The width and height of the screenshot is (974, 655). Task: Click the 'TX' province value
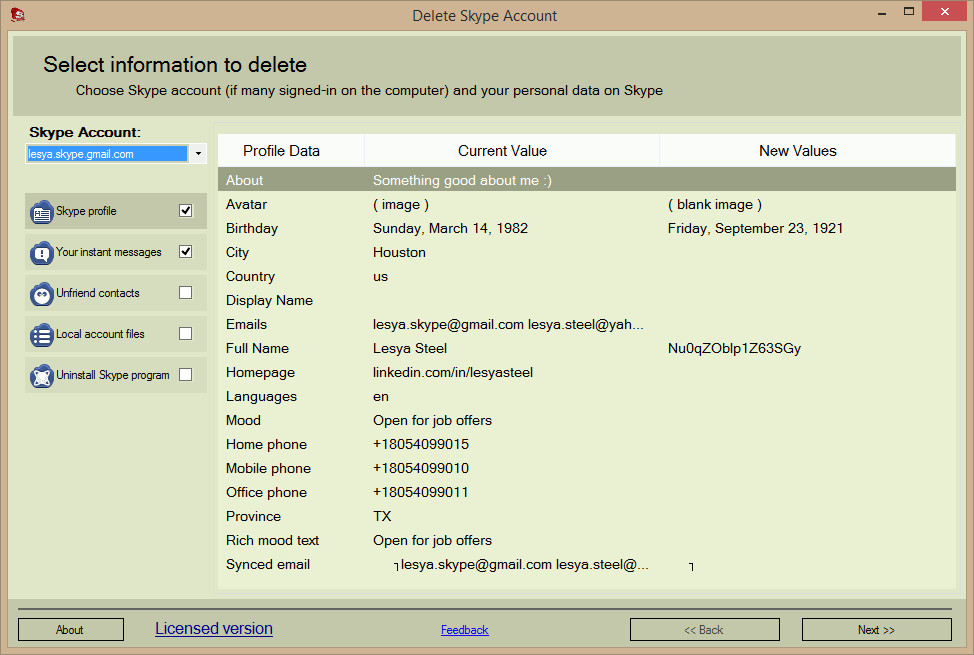point(382,516)
